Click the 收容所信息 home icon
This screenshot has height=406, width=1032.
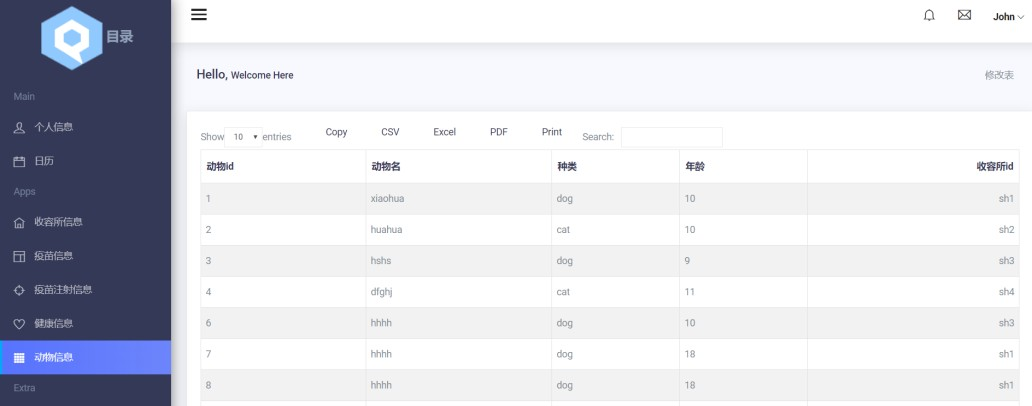click(x=19, y=222)
